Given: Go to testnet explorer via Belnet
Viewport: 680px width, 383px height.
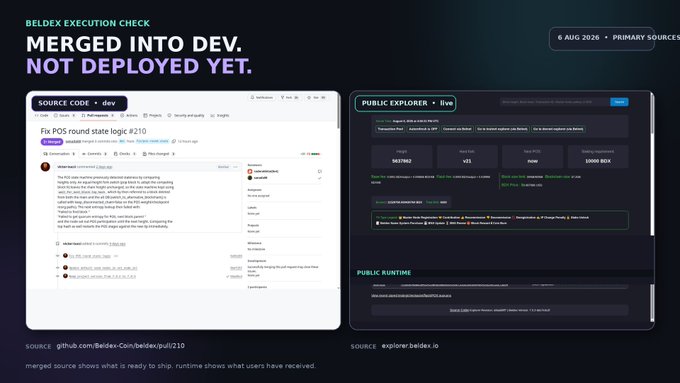Looking at the screenshot, I should 502,129.
